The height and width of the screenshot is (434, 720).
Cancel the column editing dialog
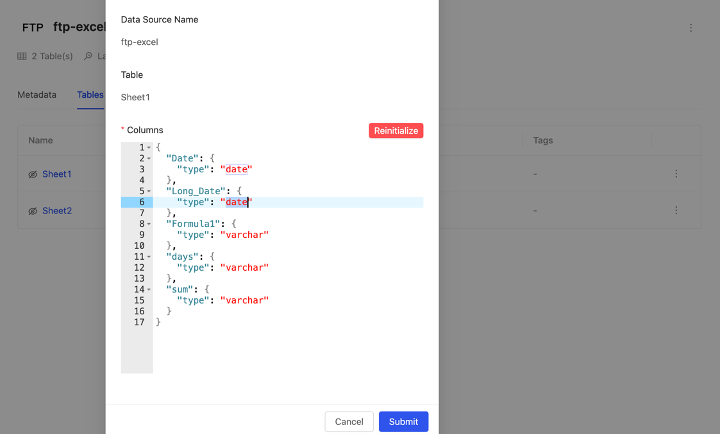349,421
